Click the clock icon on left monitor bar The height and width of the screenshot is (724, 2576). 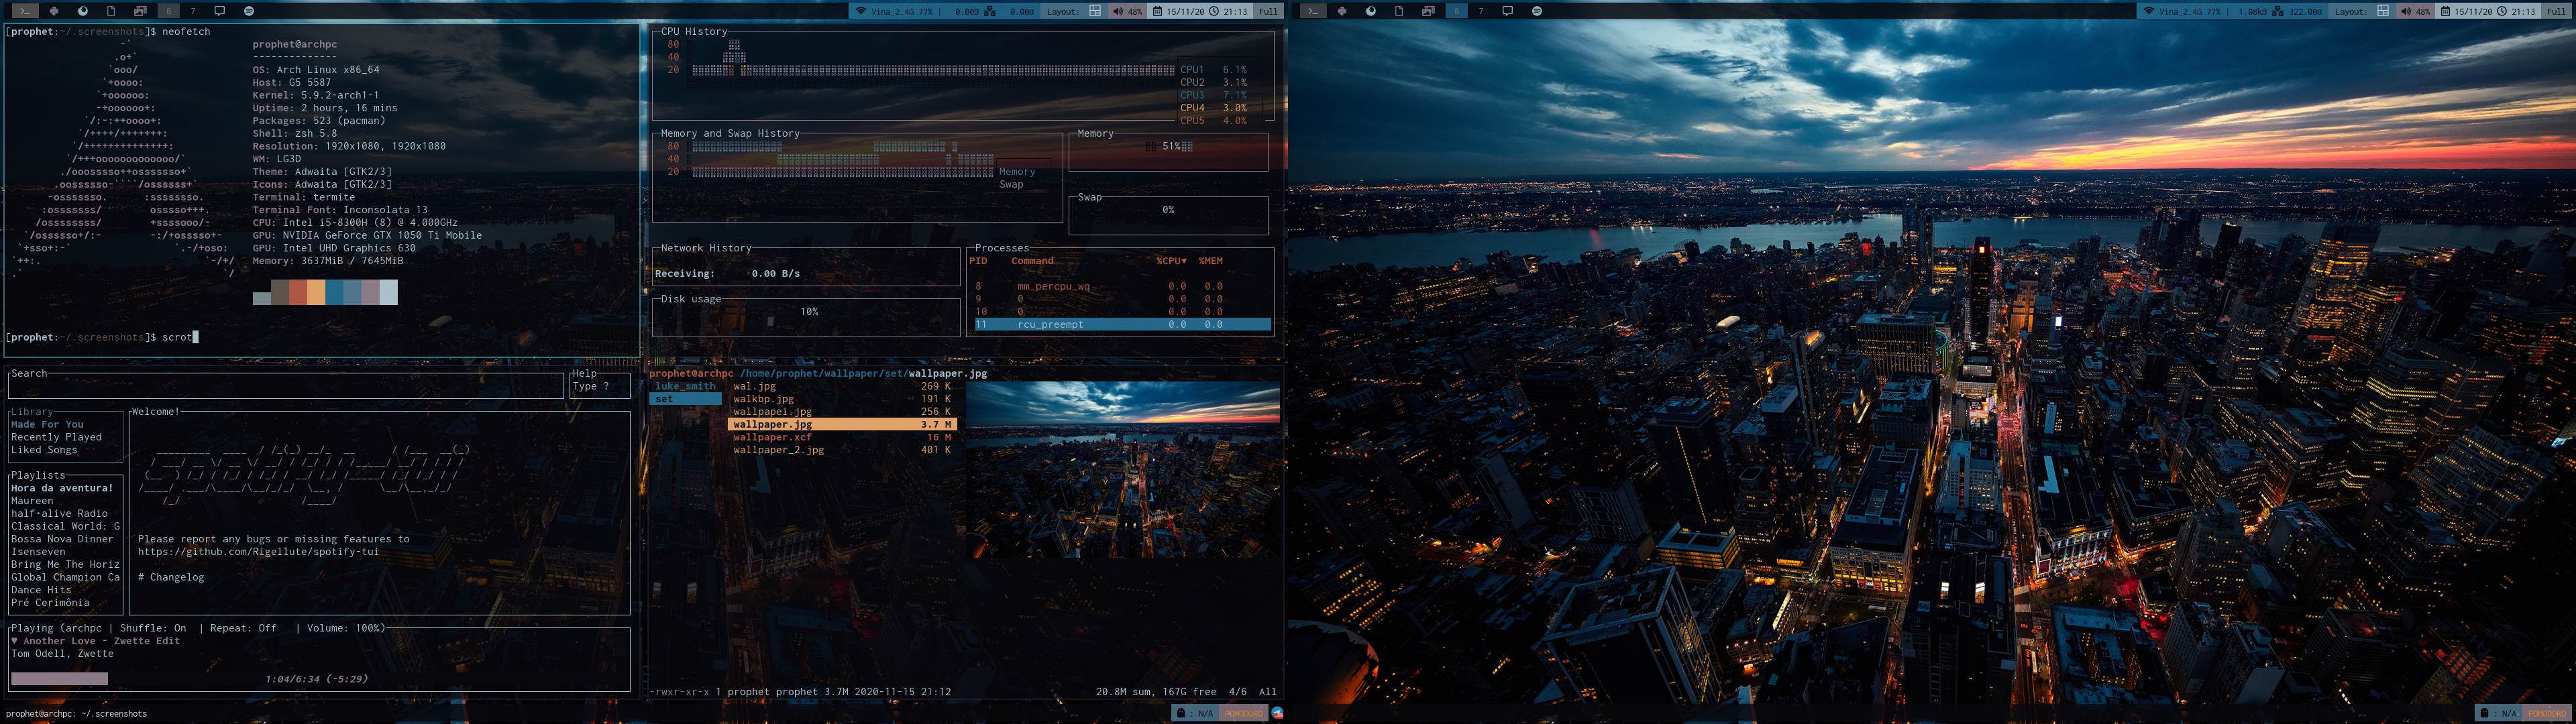(x=1214, y=11)
